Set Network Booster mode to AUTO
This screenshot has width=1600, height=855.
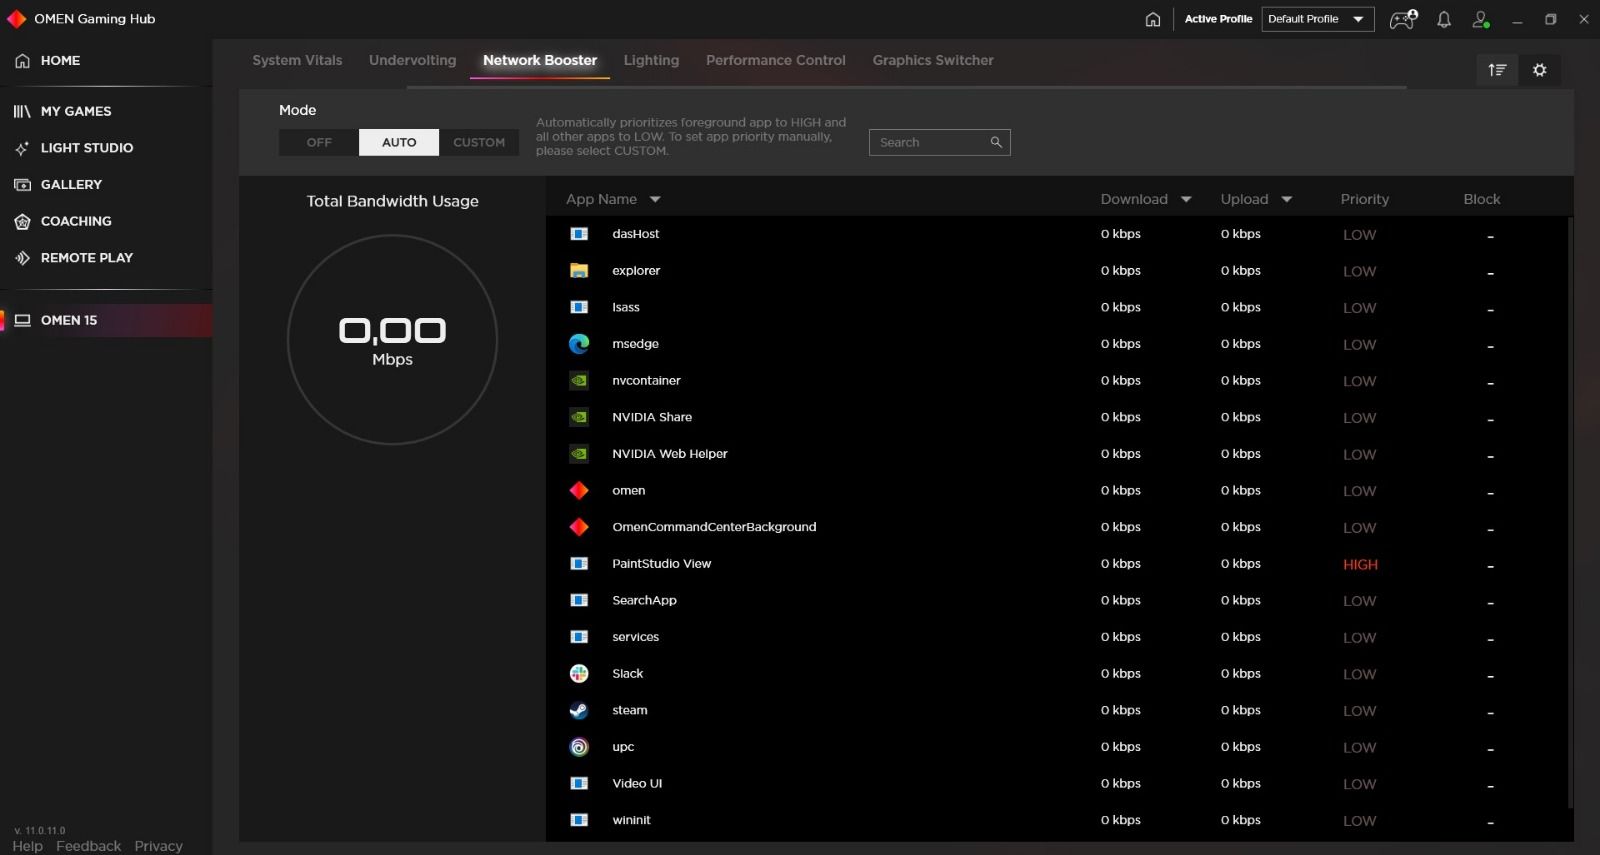click(x=399, y=142)
